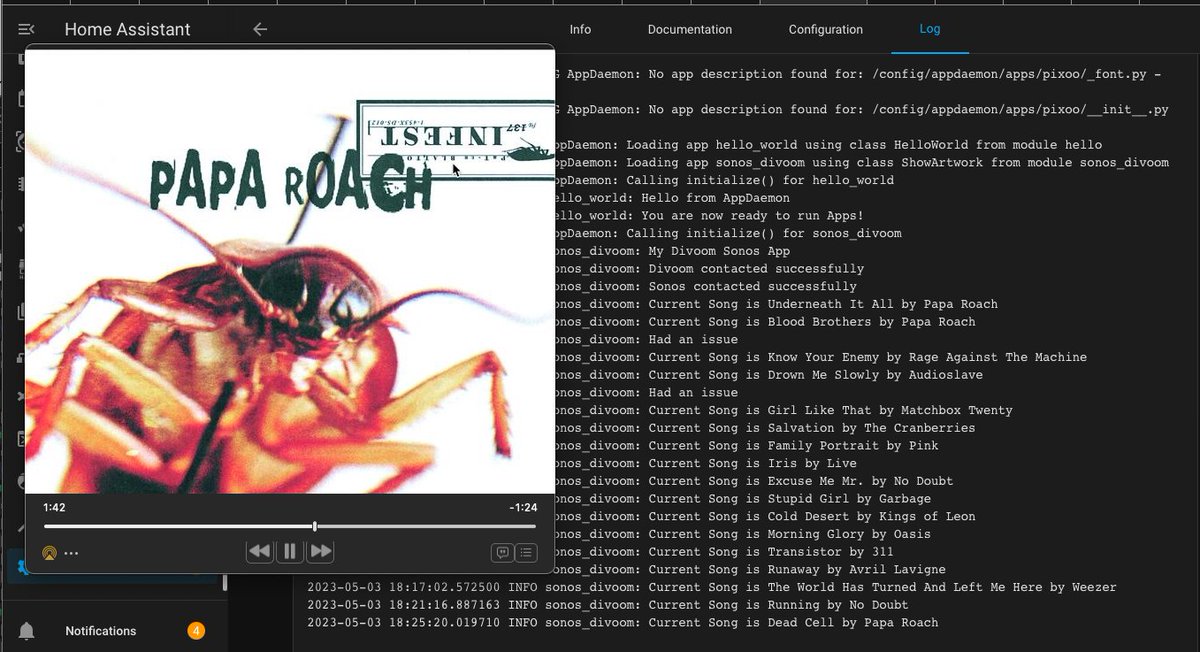Open the three-dots more options in mini player
This screenshot has height=652, width=1200.
tap(71, 553)
